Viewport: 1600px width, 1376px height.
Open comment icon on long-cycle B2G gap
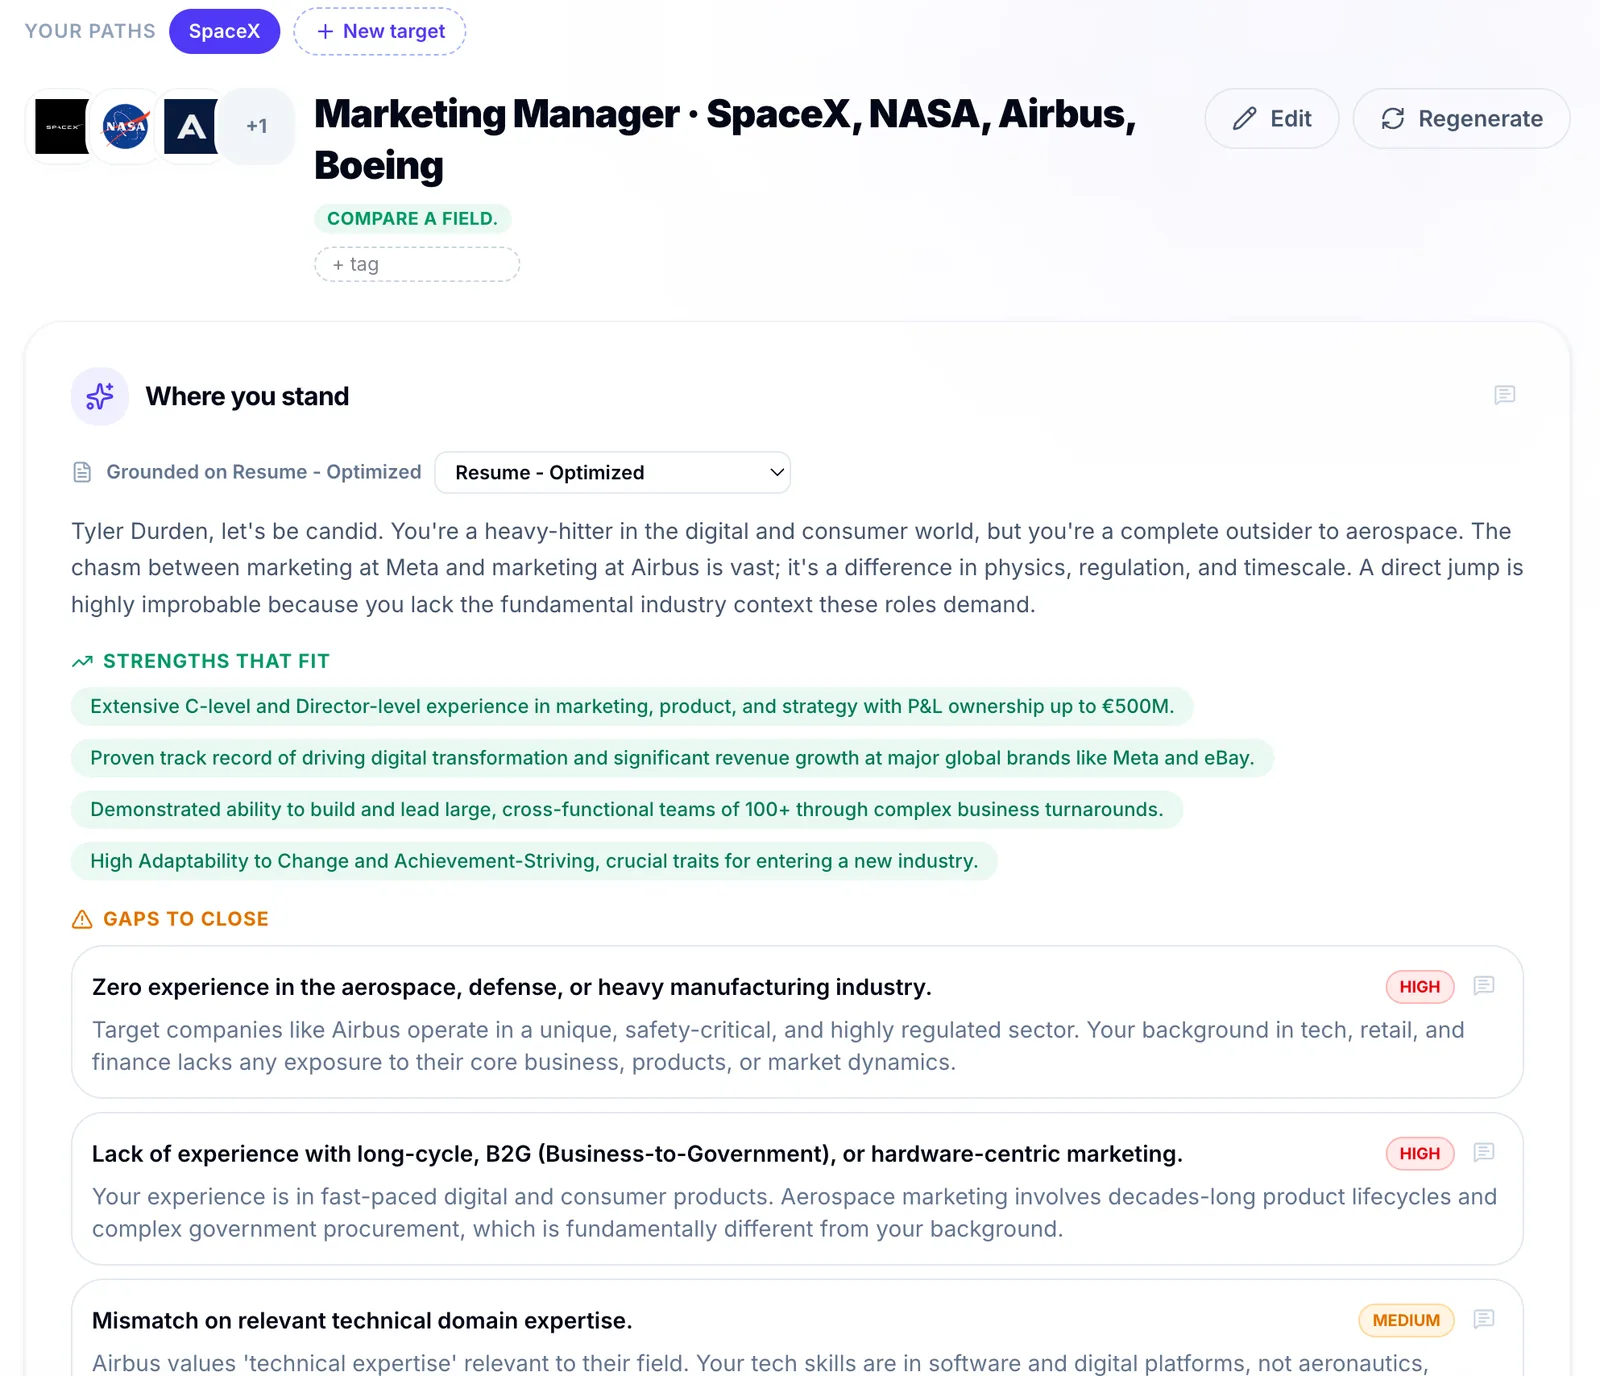pos(1484,1153)
